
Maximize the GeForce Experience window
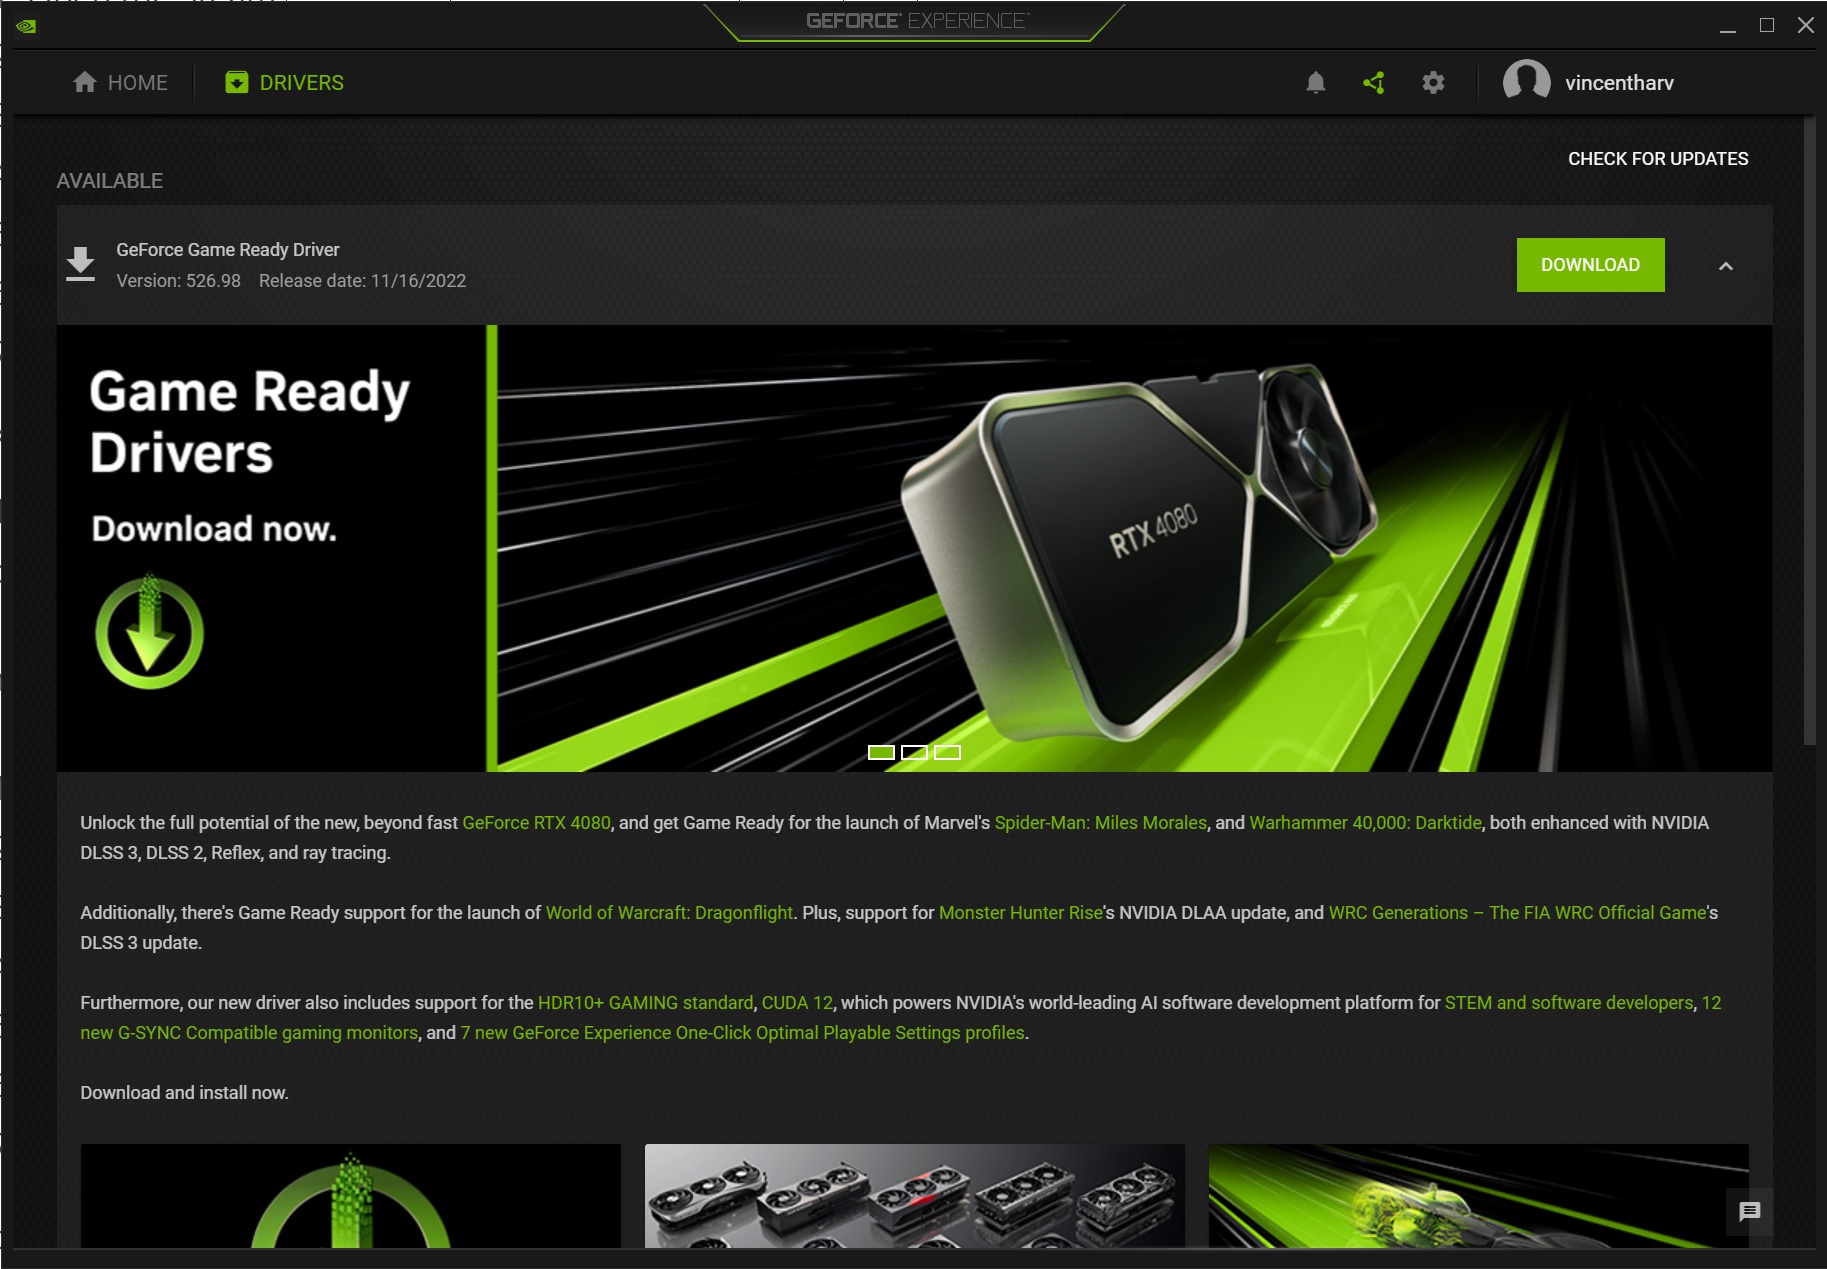(x=1767, y=26)
